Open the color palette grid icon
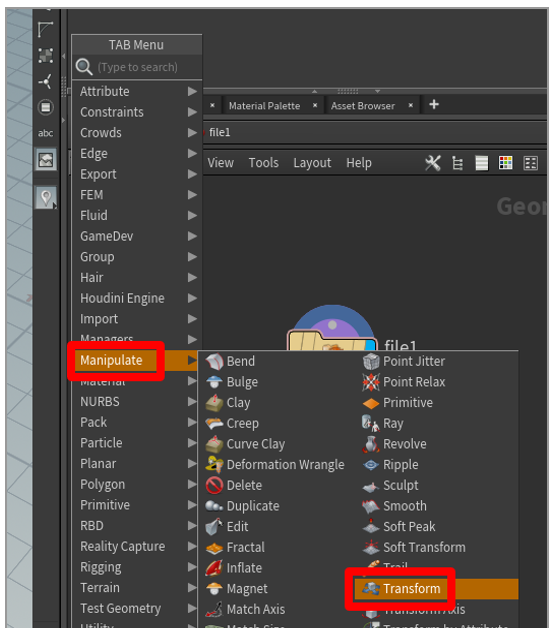551x632 pixels. point(505,163)
